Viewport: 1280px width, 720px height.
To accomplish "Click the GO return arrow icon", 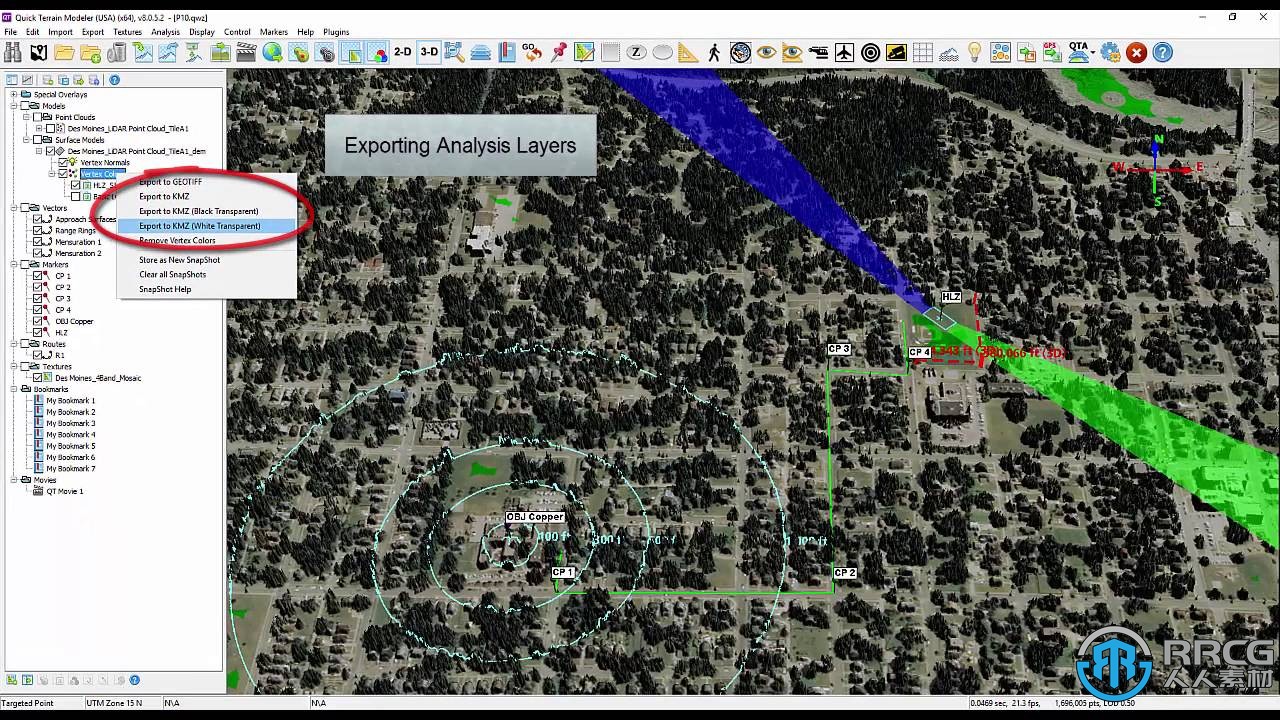I will click(532, 52).
